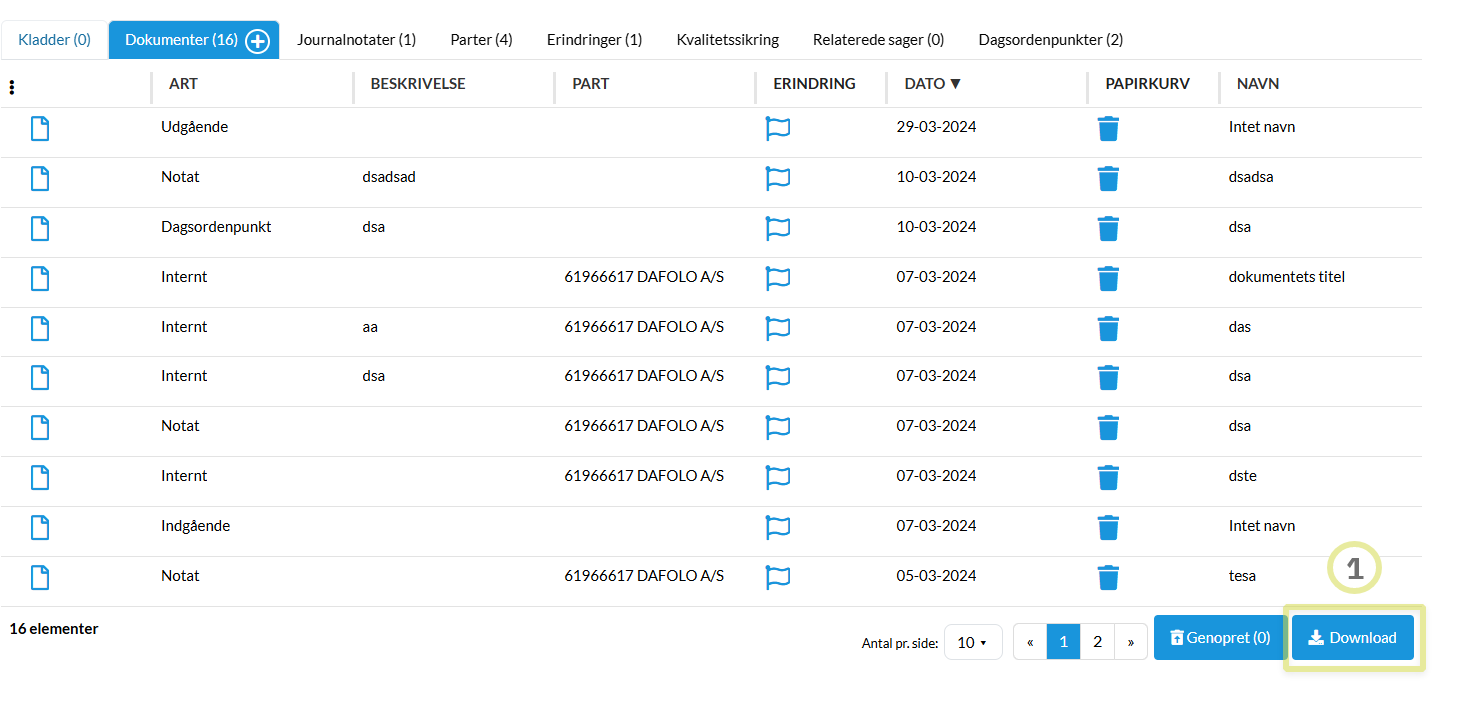The image size is (1461, 718).
Task: Trash the Notat dated 05-03-2024
Action: [x=1108, y=577]
